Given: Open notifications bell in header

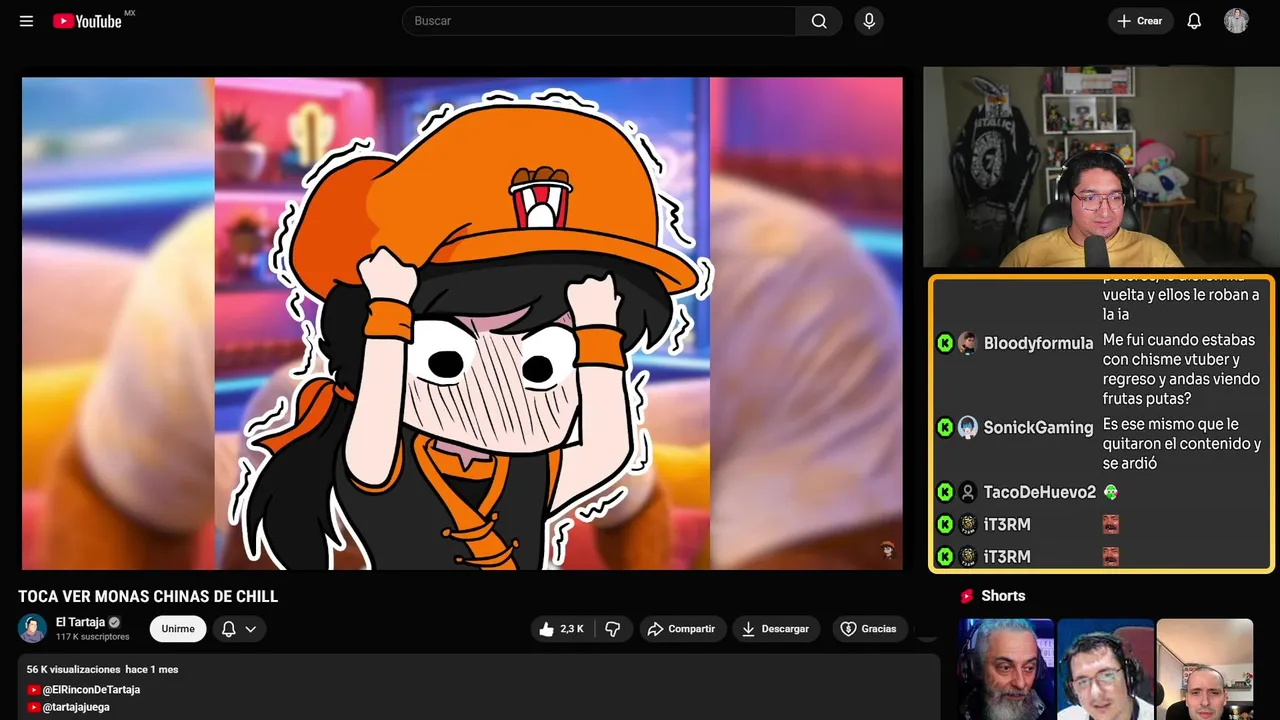Looking at the screenshot, I should pos(1194,21).
